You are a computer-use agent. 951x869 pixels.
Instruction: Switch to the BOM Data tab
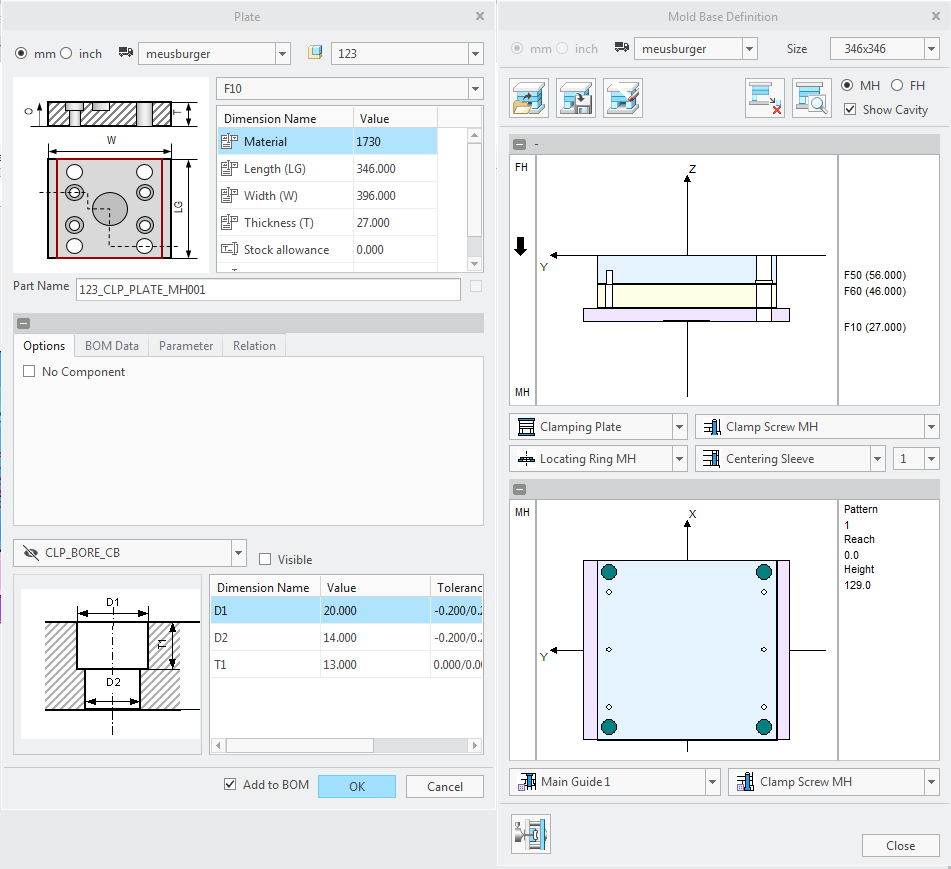tap(111, 346)
